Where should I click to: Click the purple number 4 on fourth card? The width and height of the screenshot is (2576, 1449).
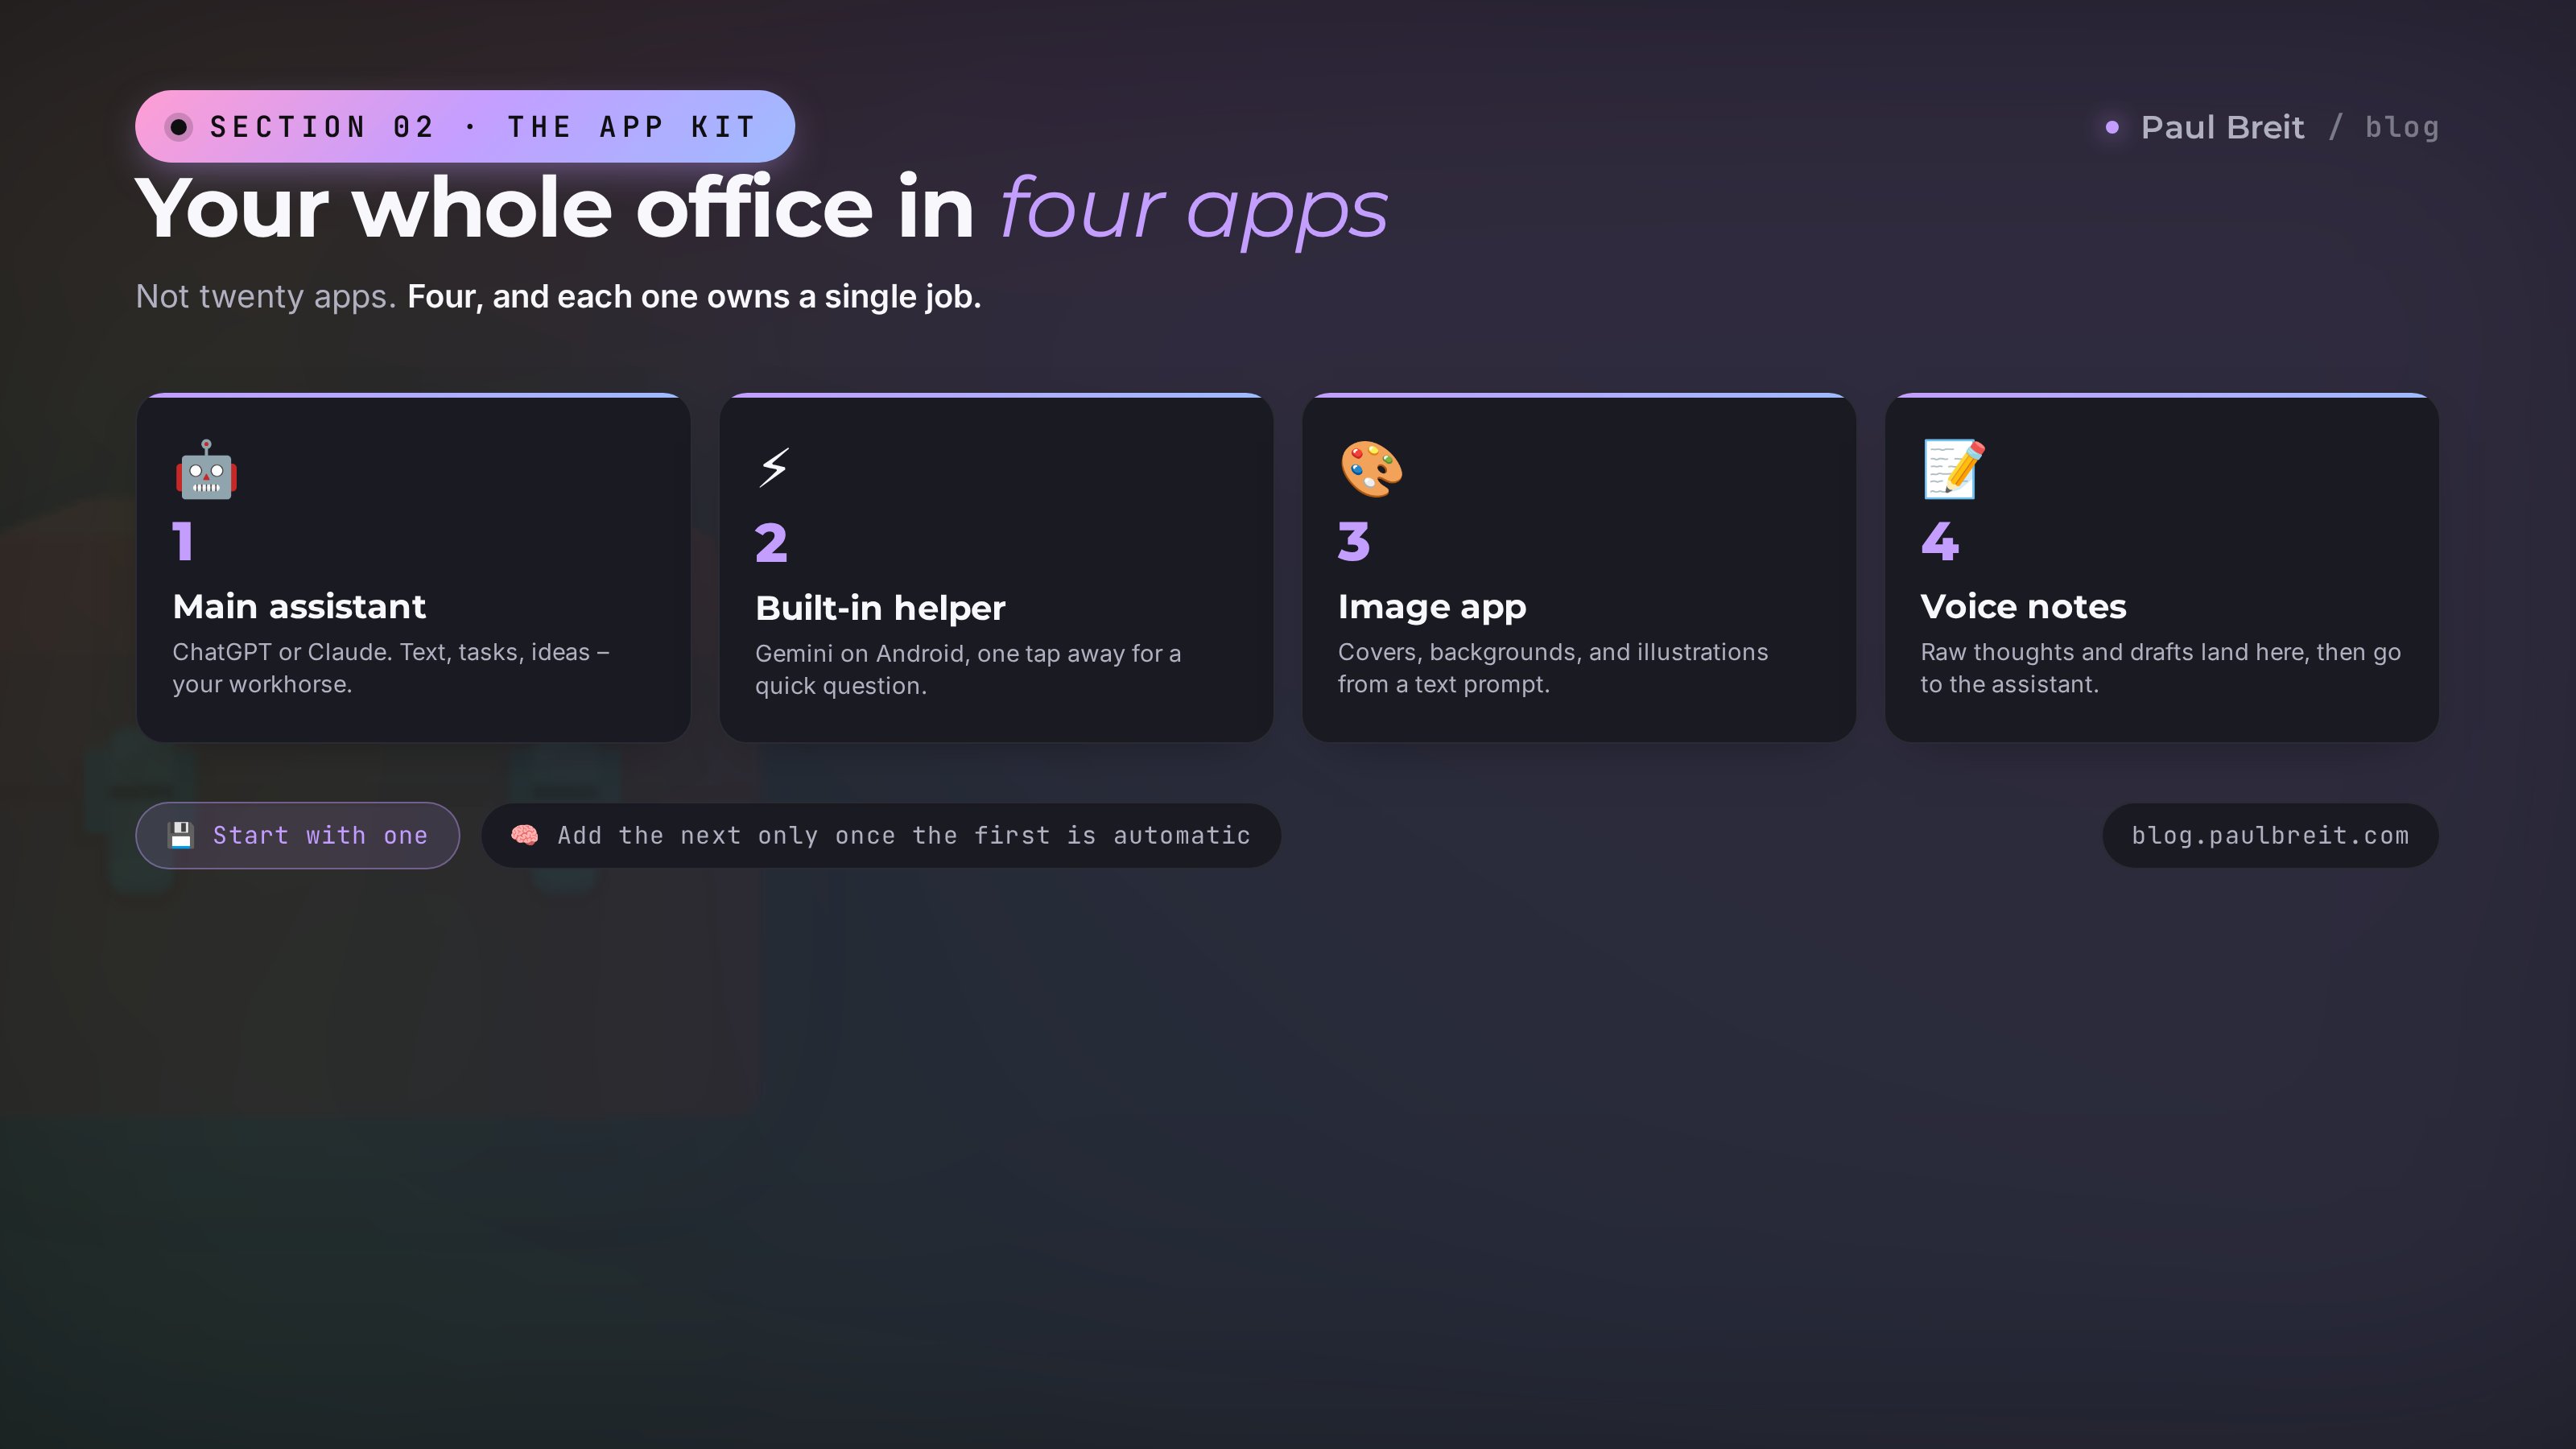[x=1939, y=542]
